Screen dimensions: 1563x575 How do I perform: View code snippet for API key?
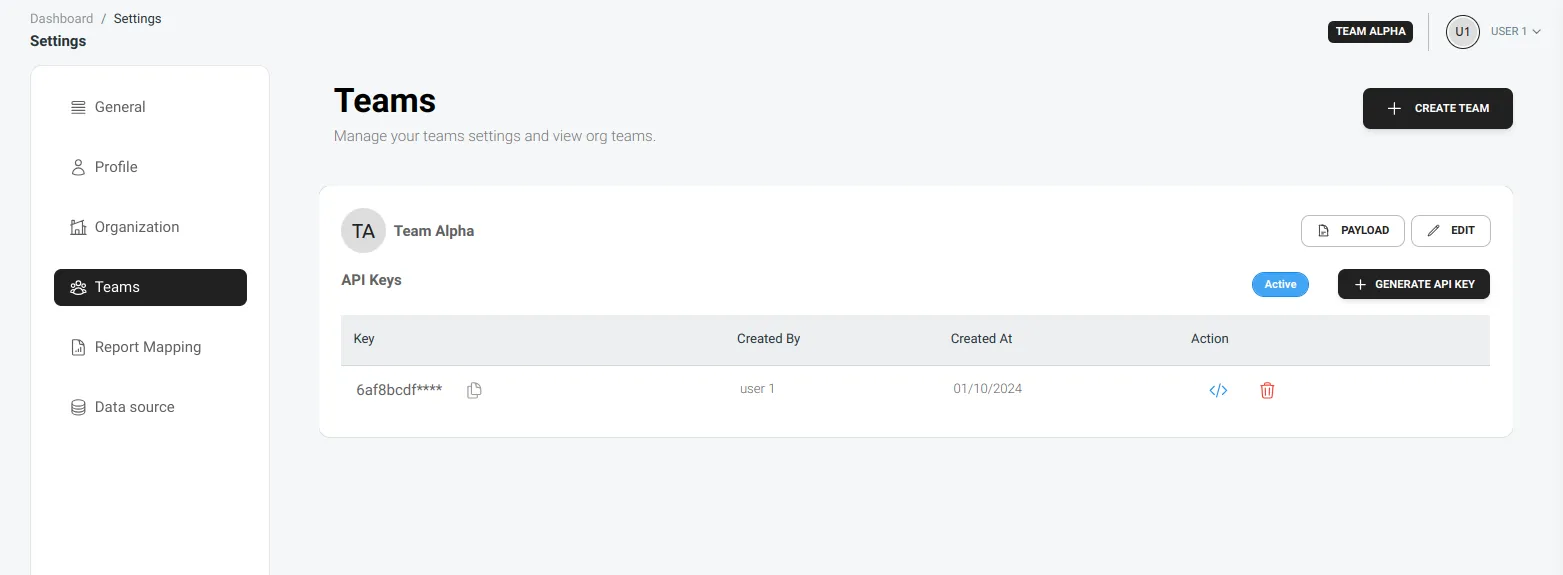pyautogui.click(x=1218, y=390)
